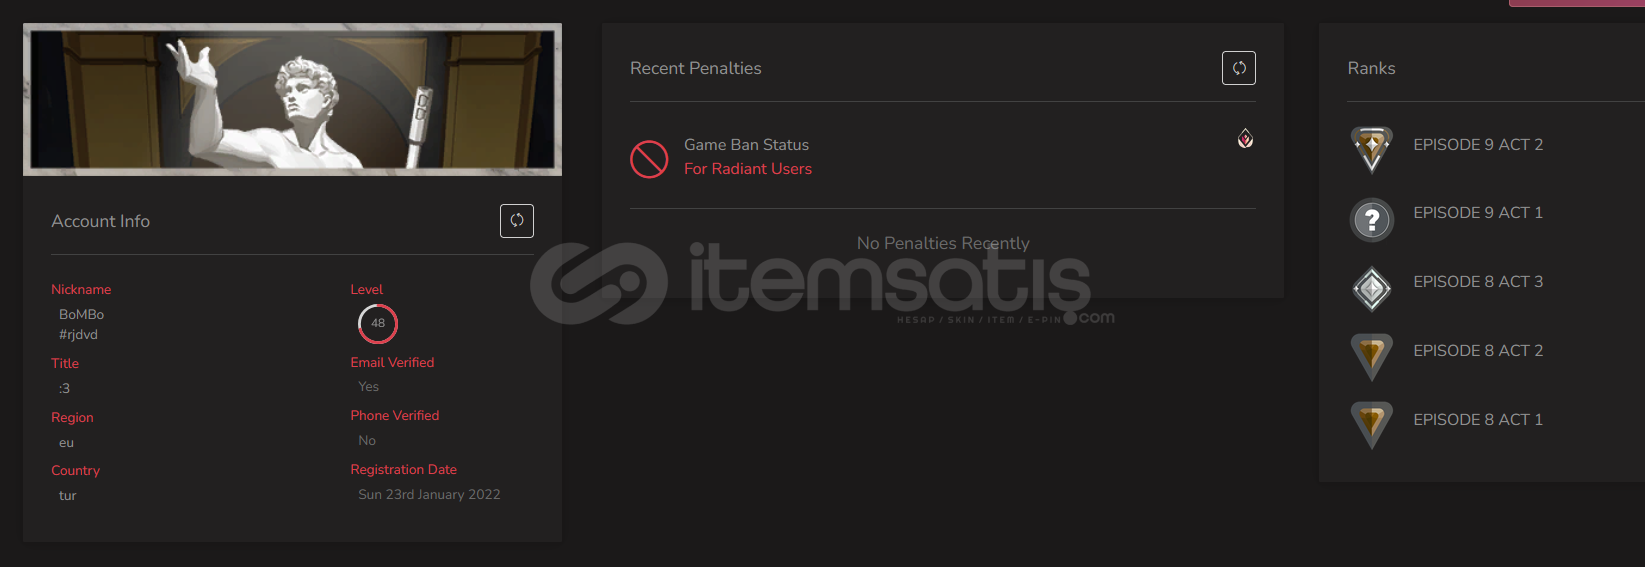Select the Episode 9 Act 2 rank badge
The height and width of the screenshot is (567, 1645).
(1372, 149)
